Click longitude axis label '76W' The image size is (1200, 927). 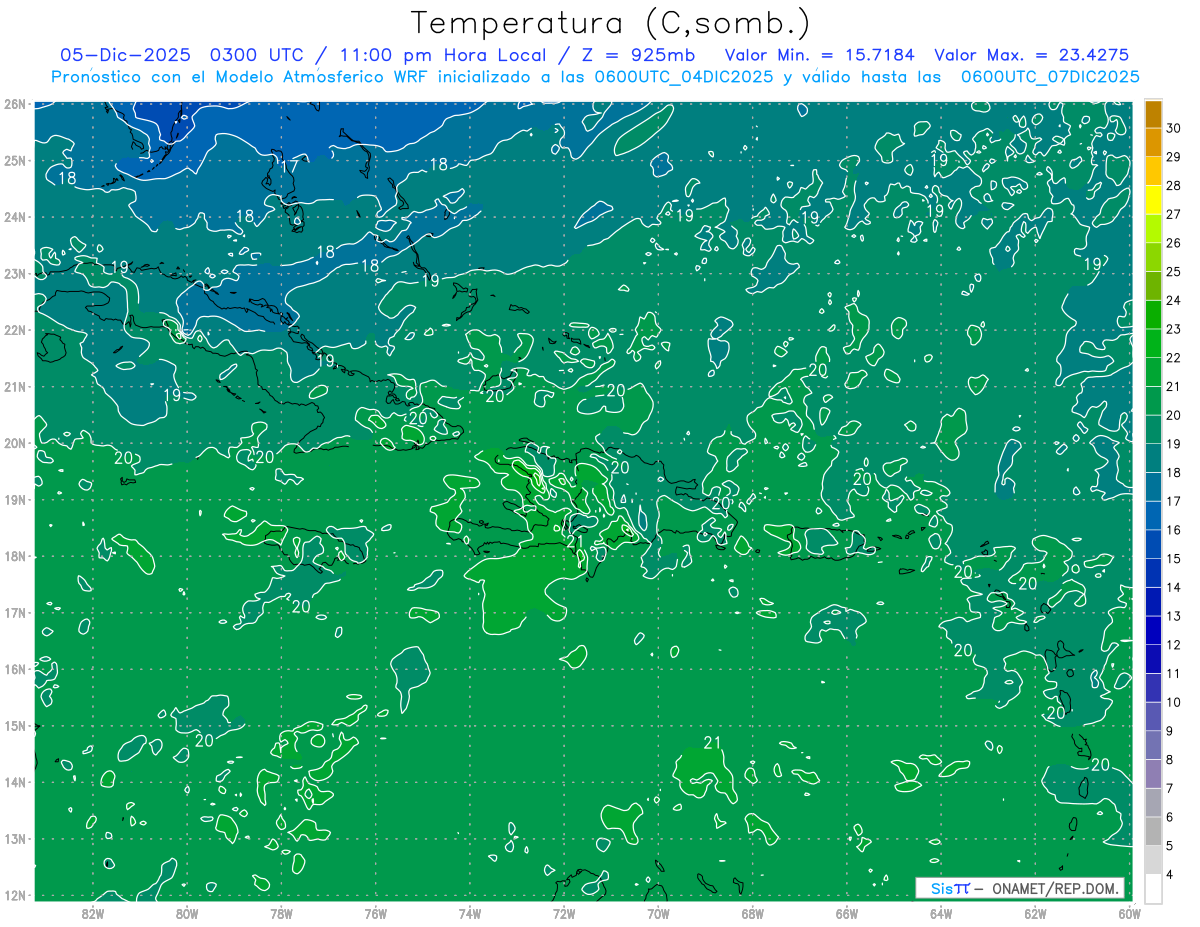tap(376, 913)
